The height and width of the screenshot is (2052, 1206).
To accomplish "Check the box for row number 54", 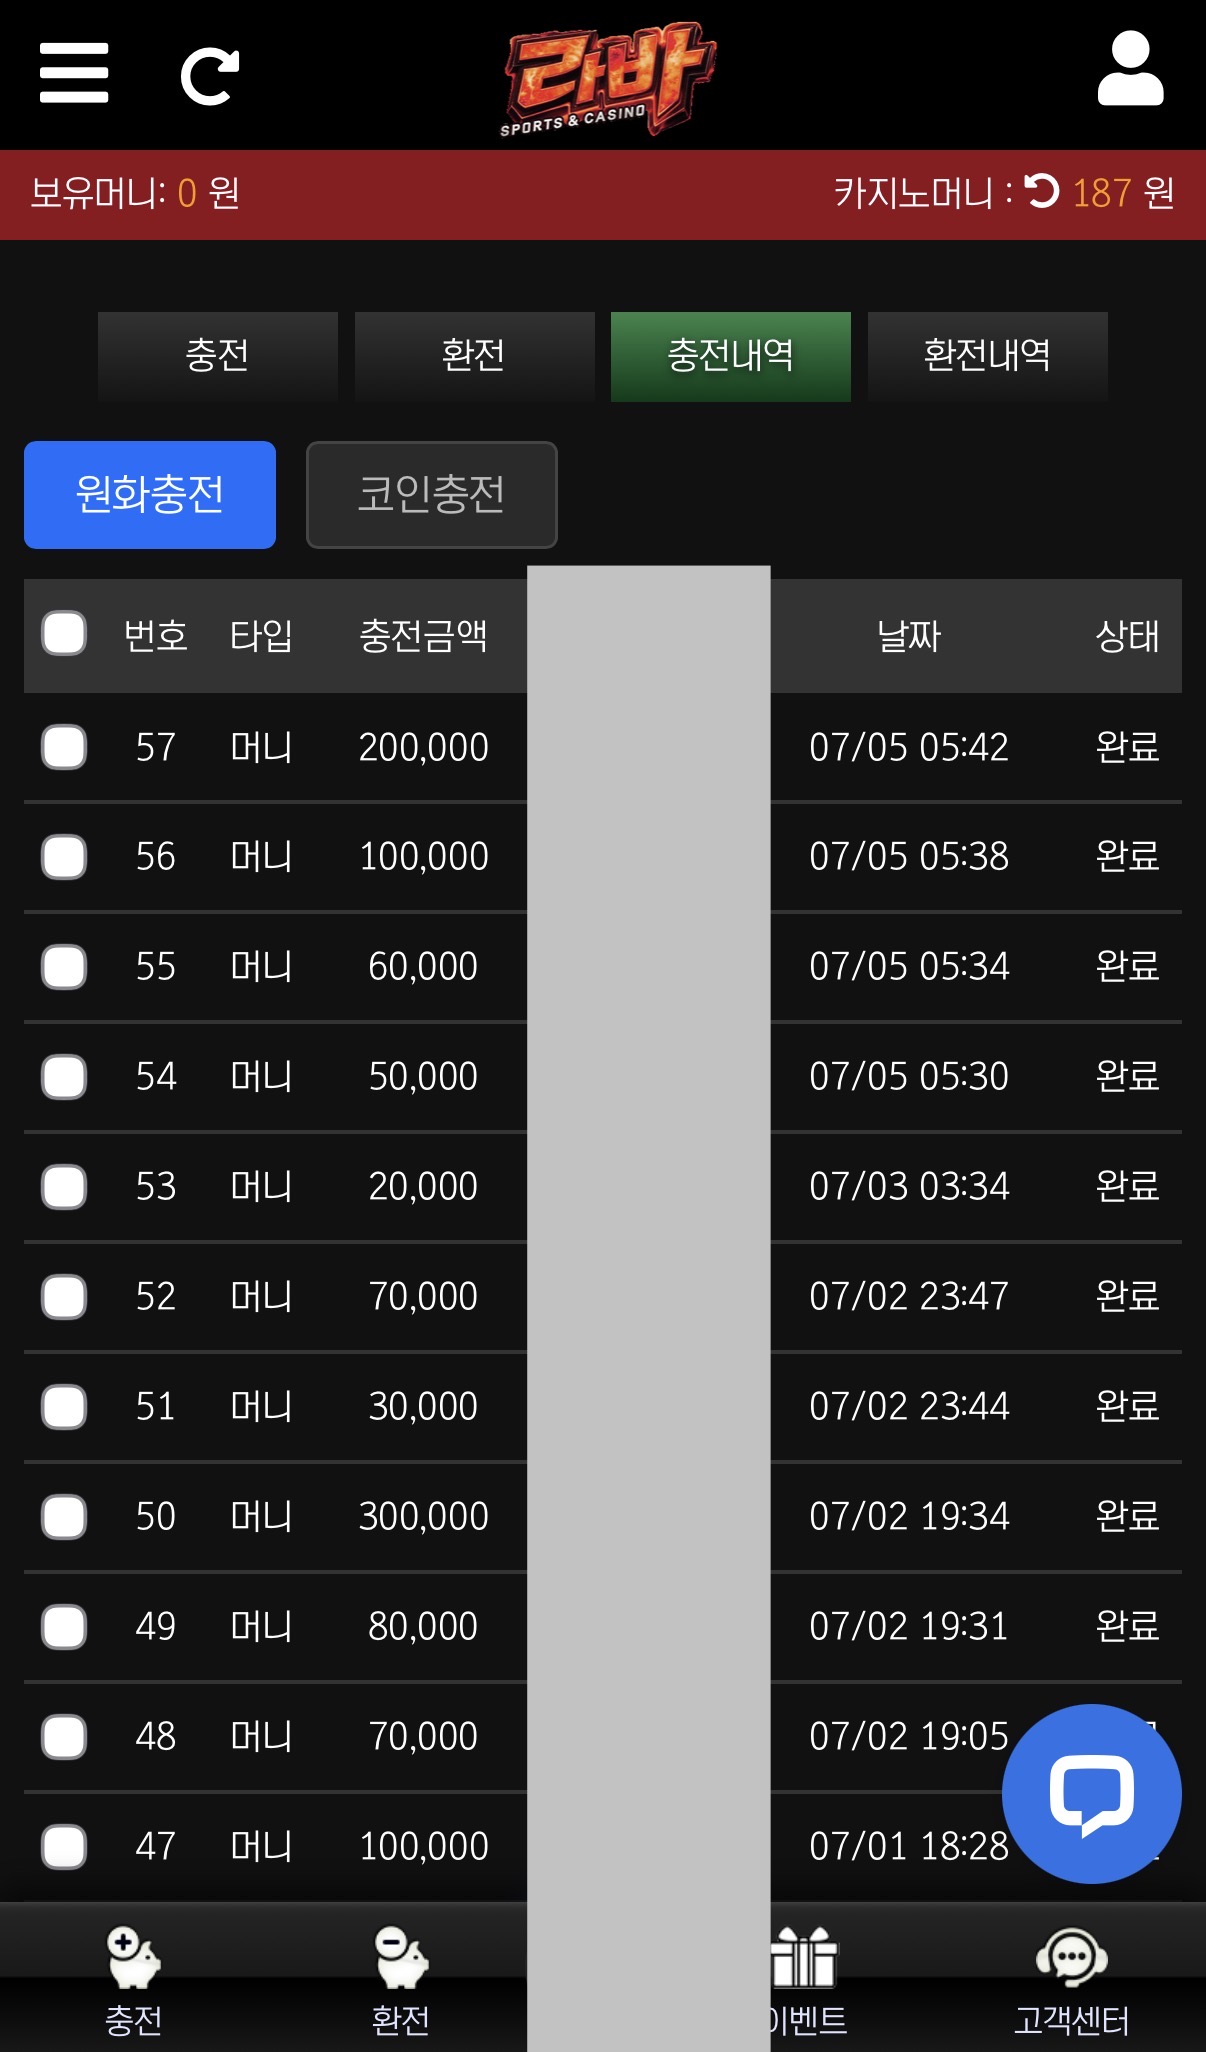I will pyautogui.click(x=64, y=1077).
